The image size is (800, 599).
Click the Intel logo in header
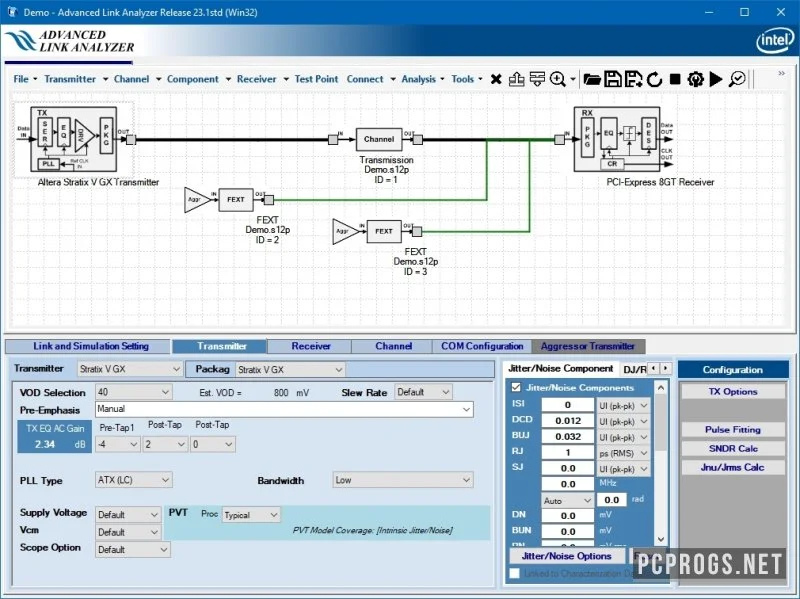click(775, 40)
